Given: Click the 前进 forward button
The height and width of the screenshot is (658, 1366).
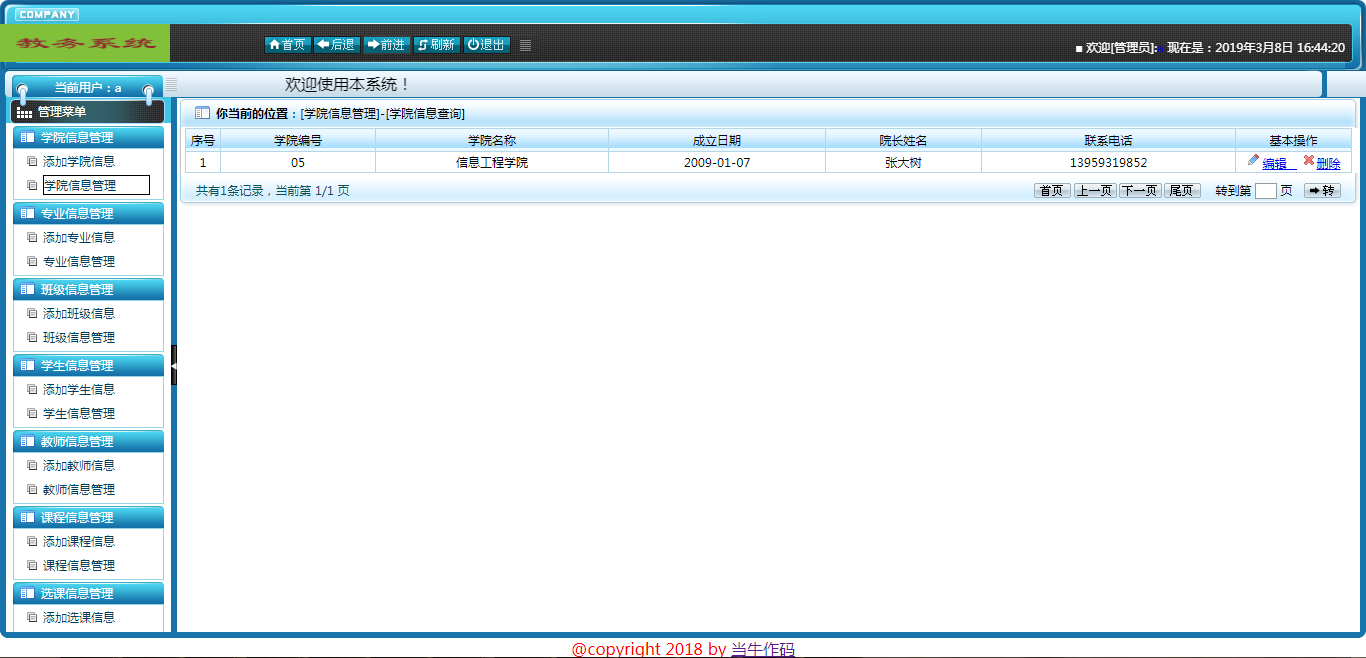Looking at the screenshot, I should tap(386, 45).
